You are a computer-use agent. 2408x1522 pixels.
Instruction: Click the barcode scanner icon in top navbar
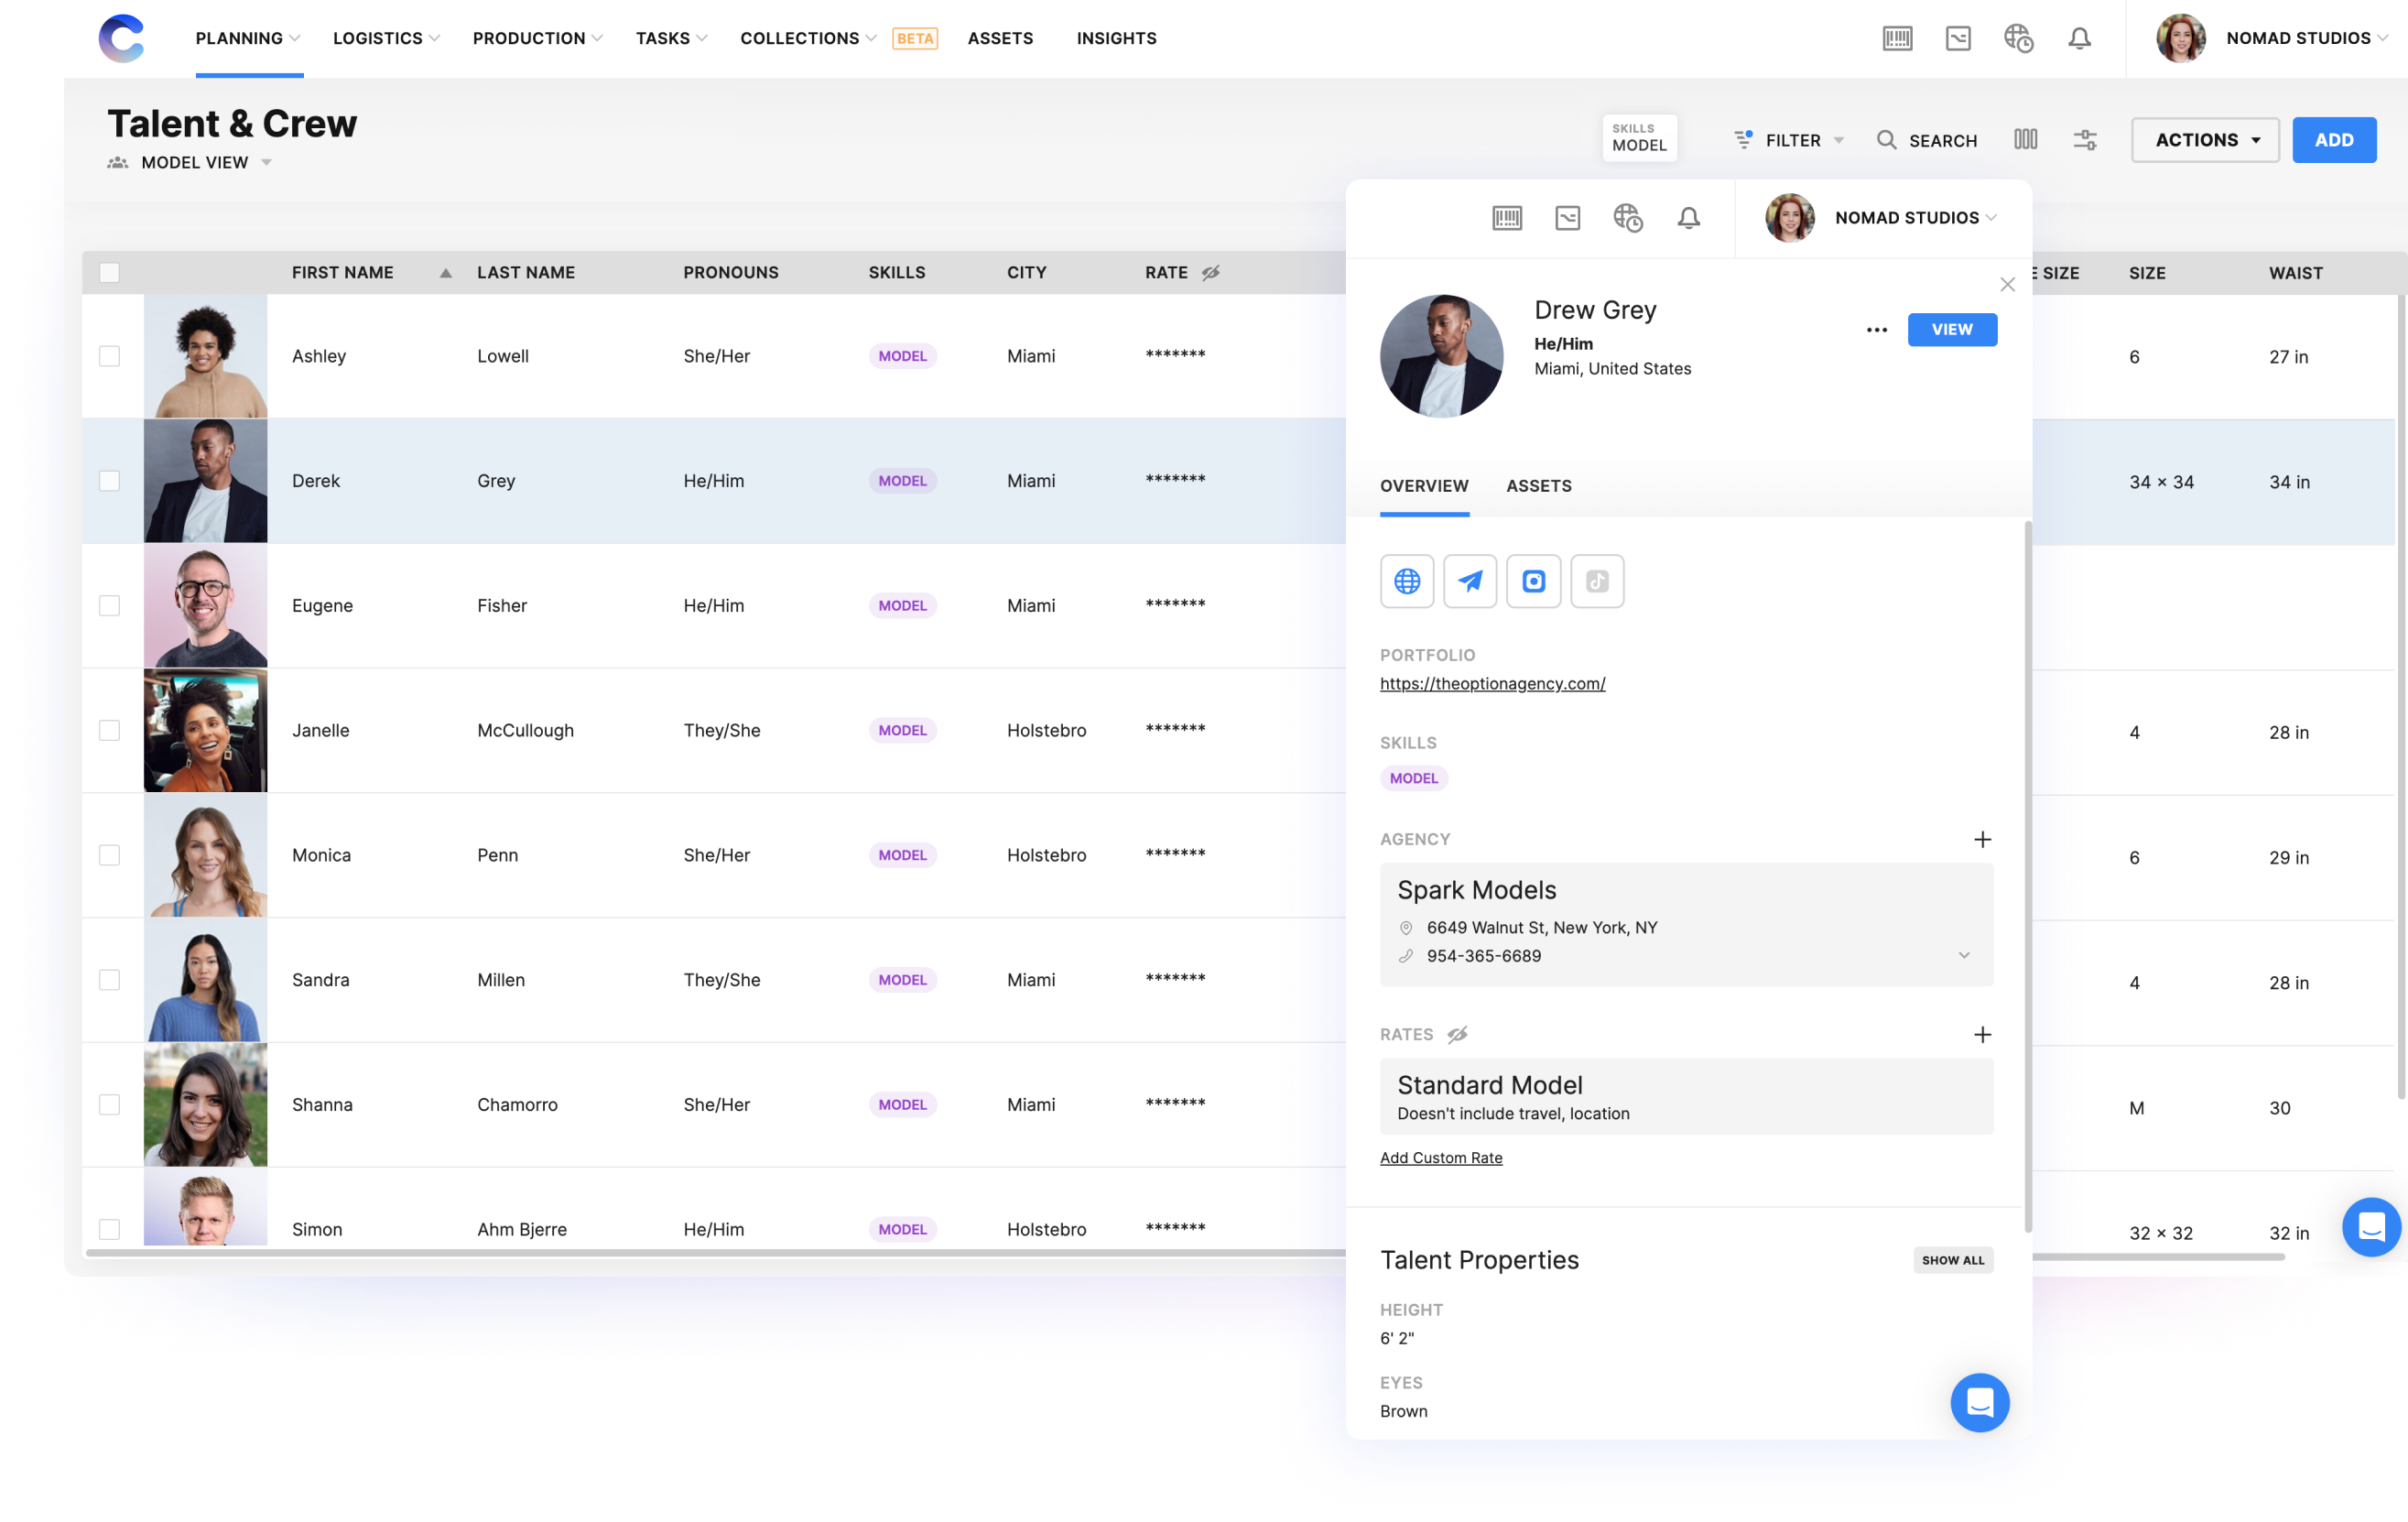[1897, 38]
